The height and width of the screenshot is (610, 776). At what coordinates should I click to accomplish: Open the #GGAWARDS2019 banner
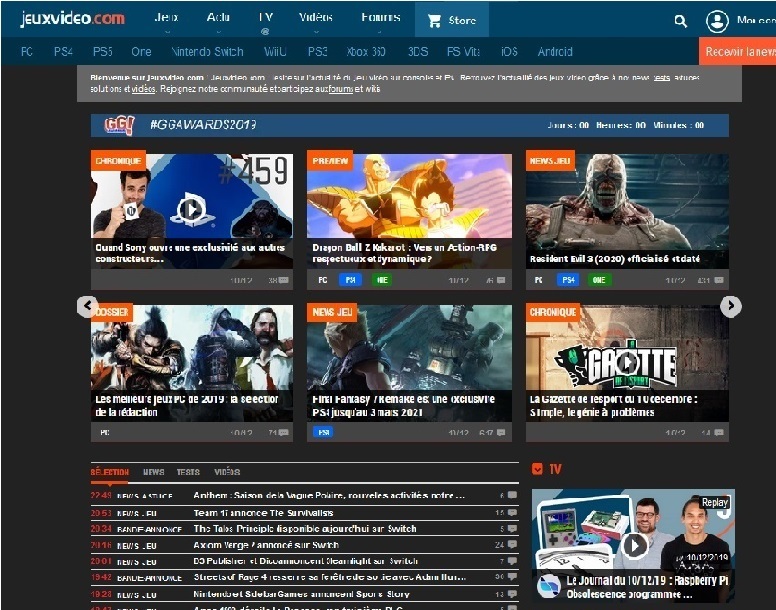pos(410,125)
